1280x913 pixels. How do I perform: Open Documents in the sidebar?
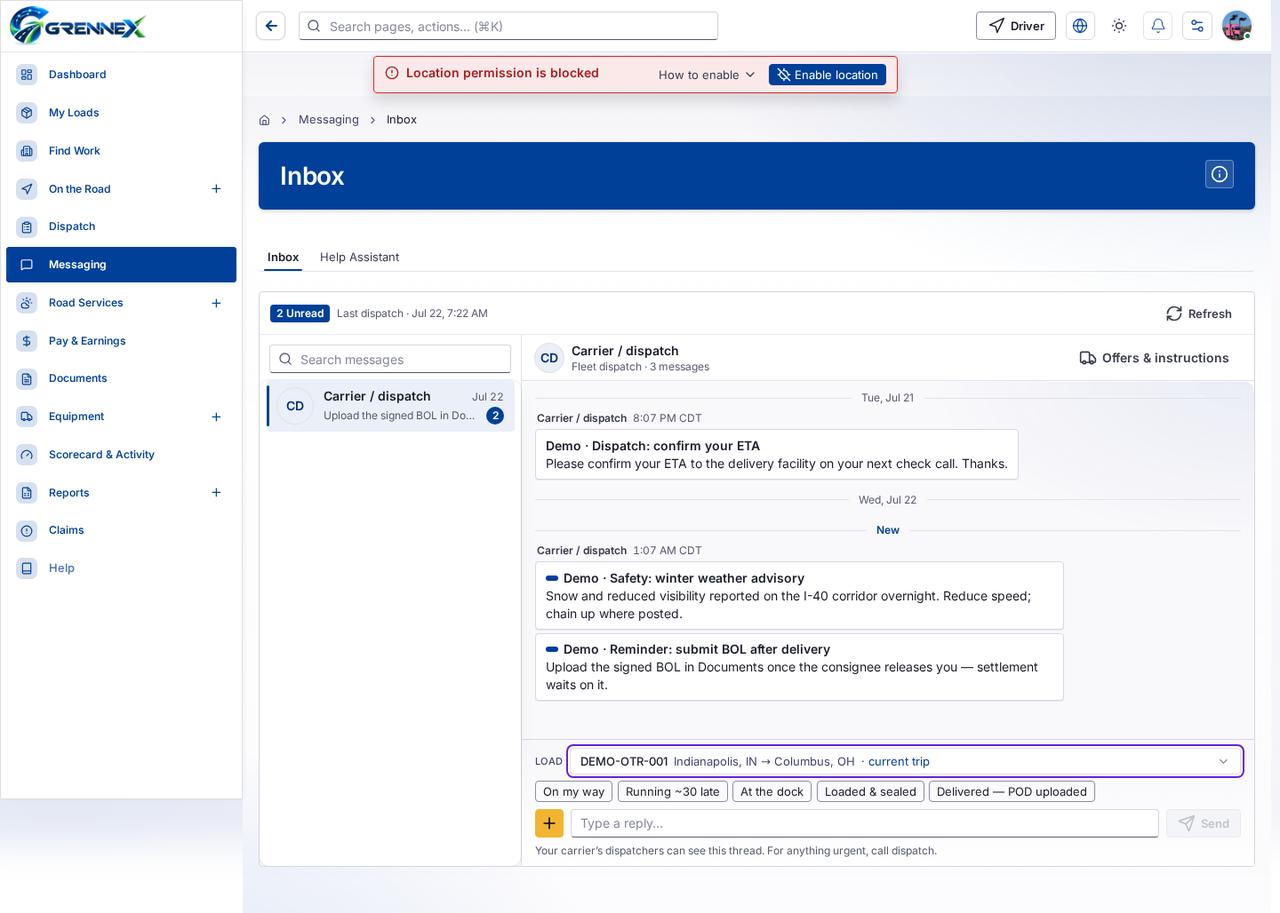(x=121, y=379)
